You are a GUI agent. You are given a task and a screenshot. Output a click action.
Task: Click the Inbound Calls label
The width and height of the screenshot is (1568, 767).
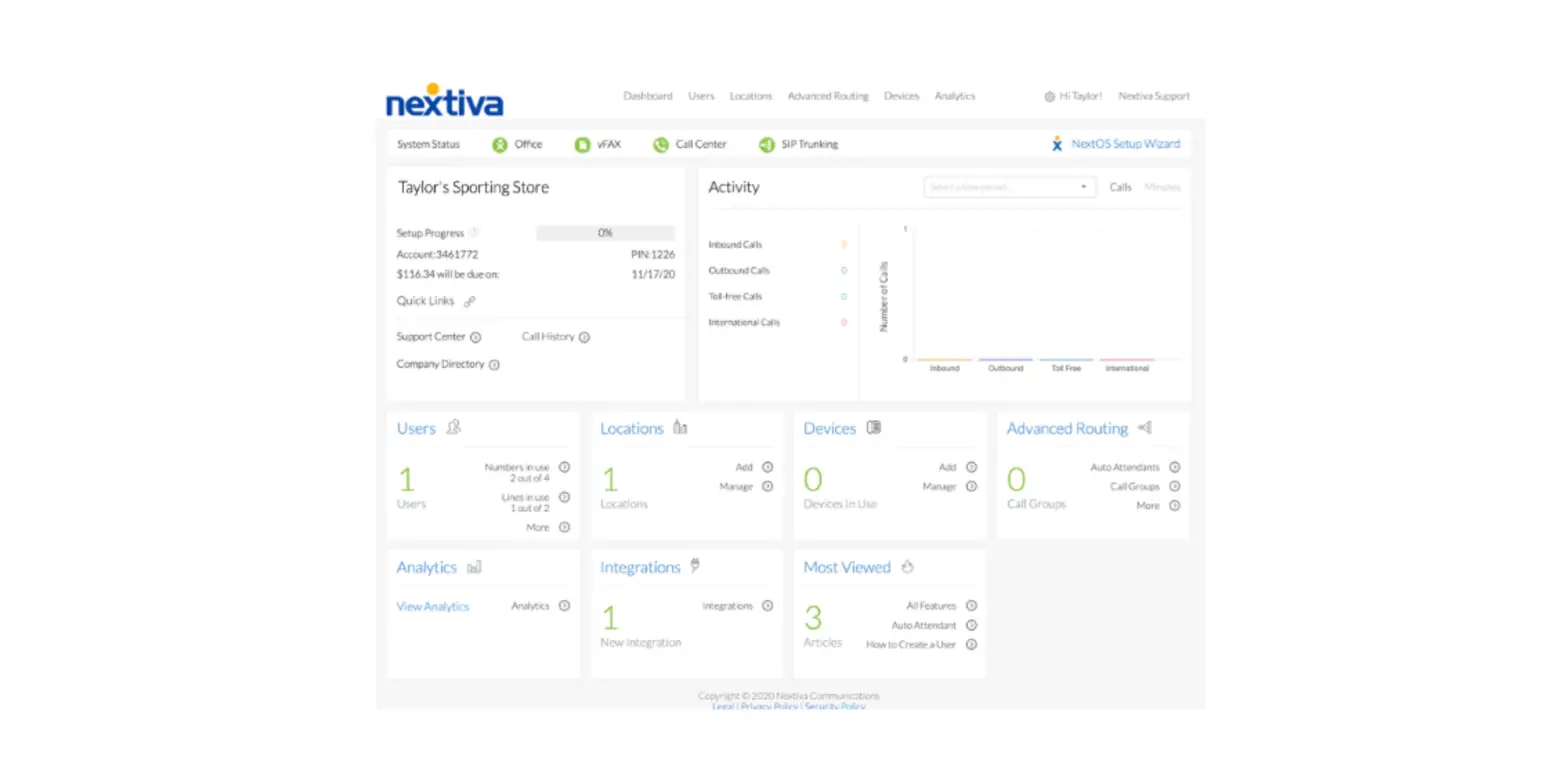click(x=735, y=245)
